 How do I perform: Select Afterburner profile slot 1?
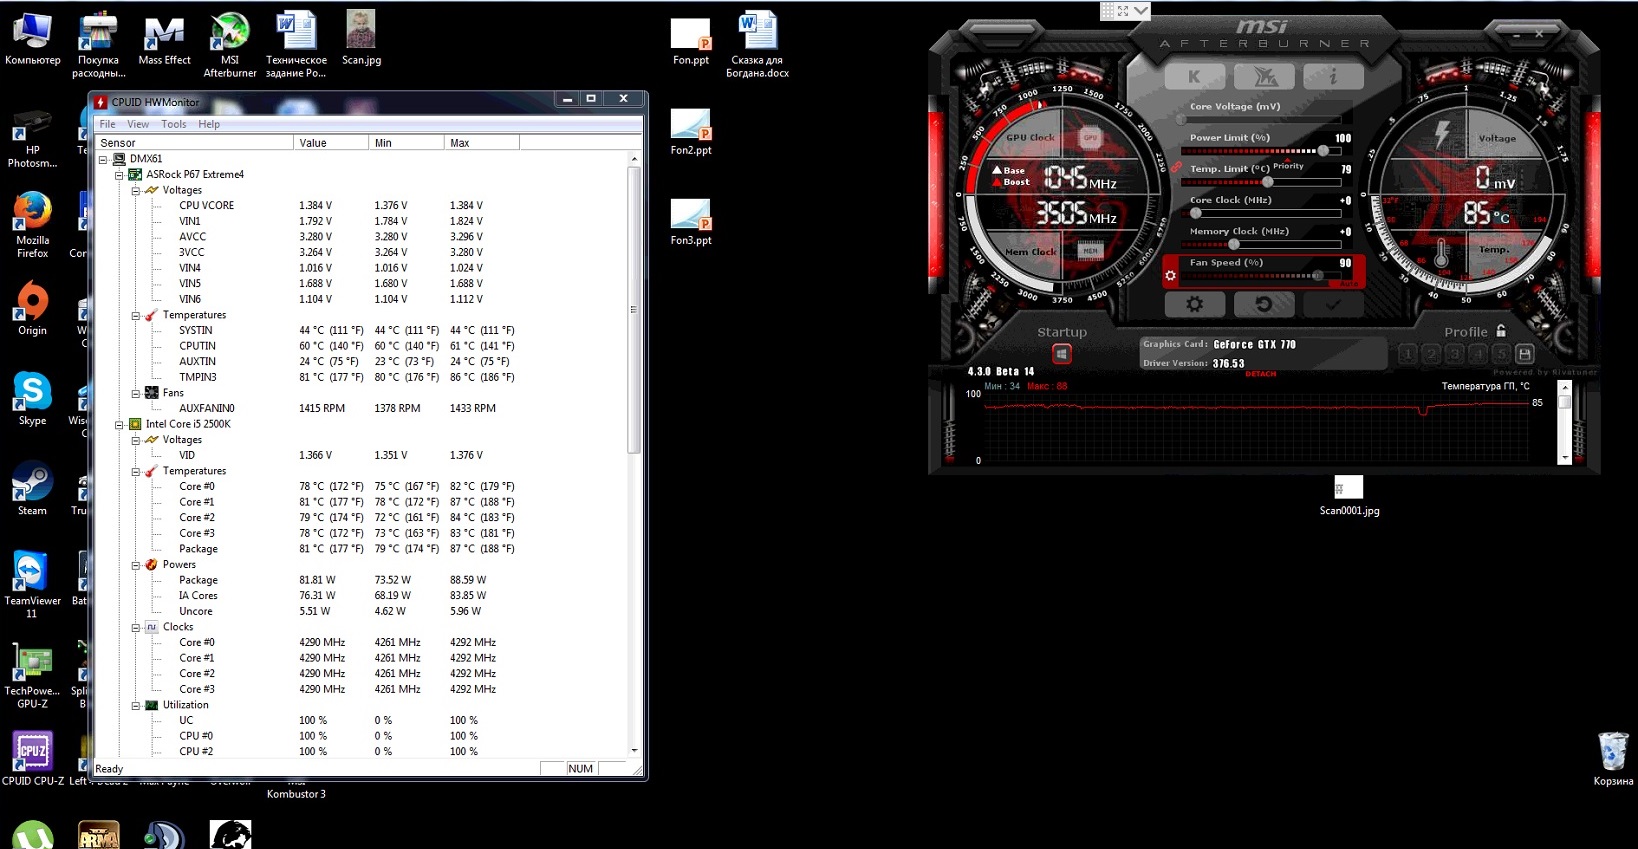point(1408,354)
